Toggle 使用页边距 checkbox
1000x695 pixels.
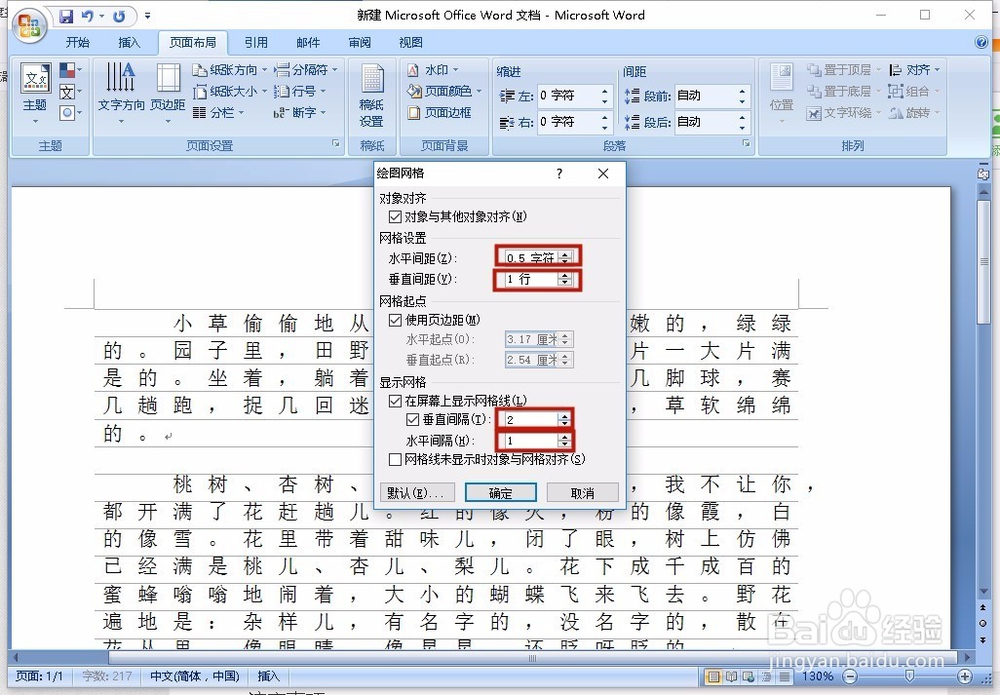point(395,320)
